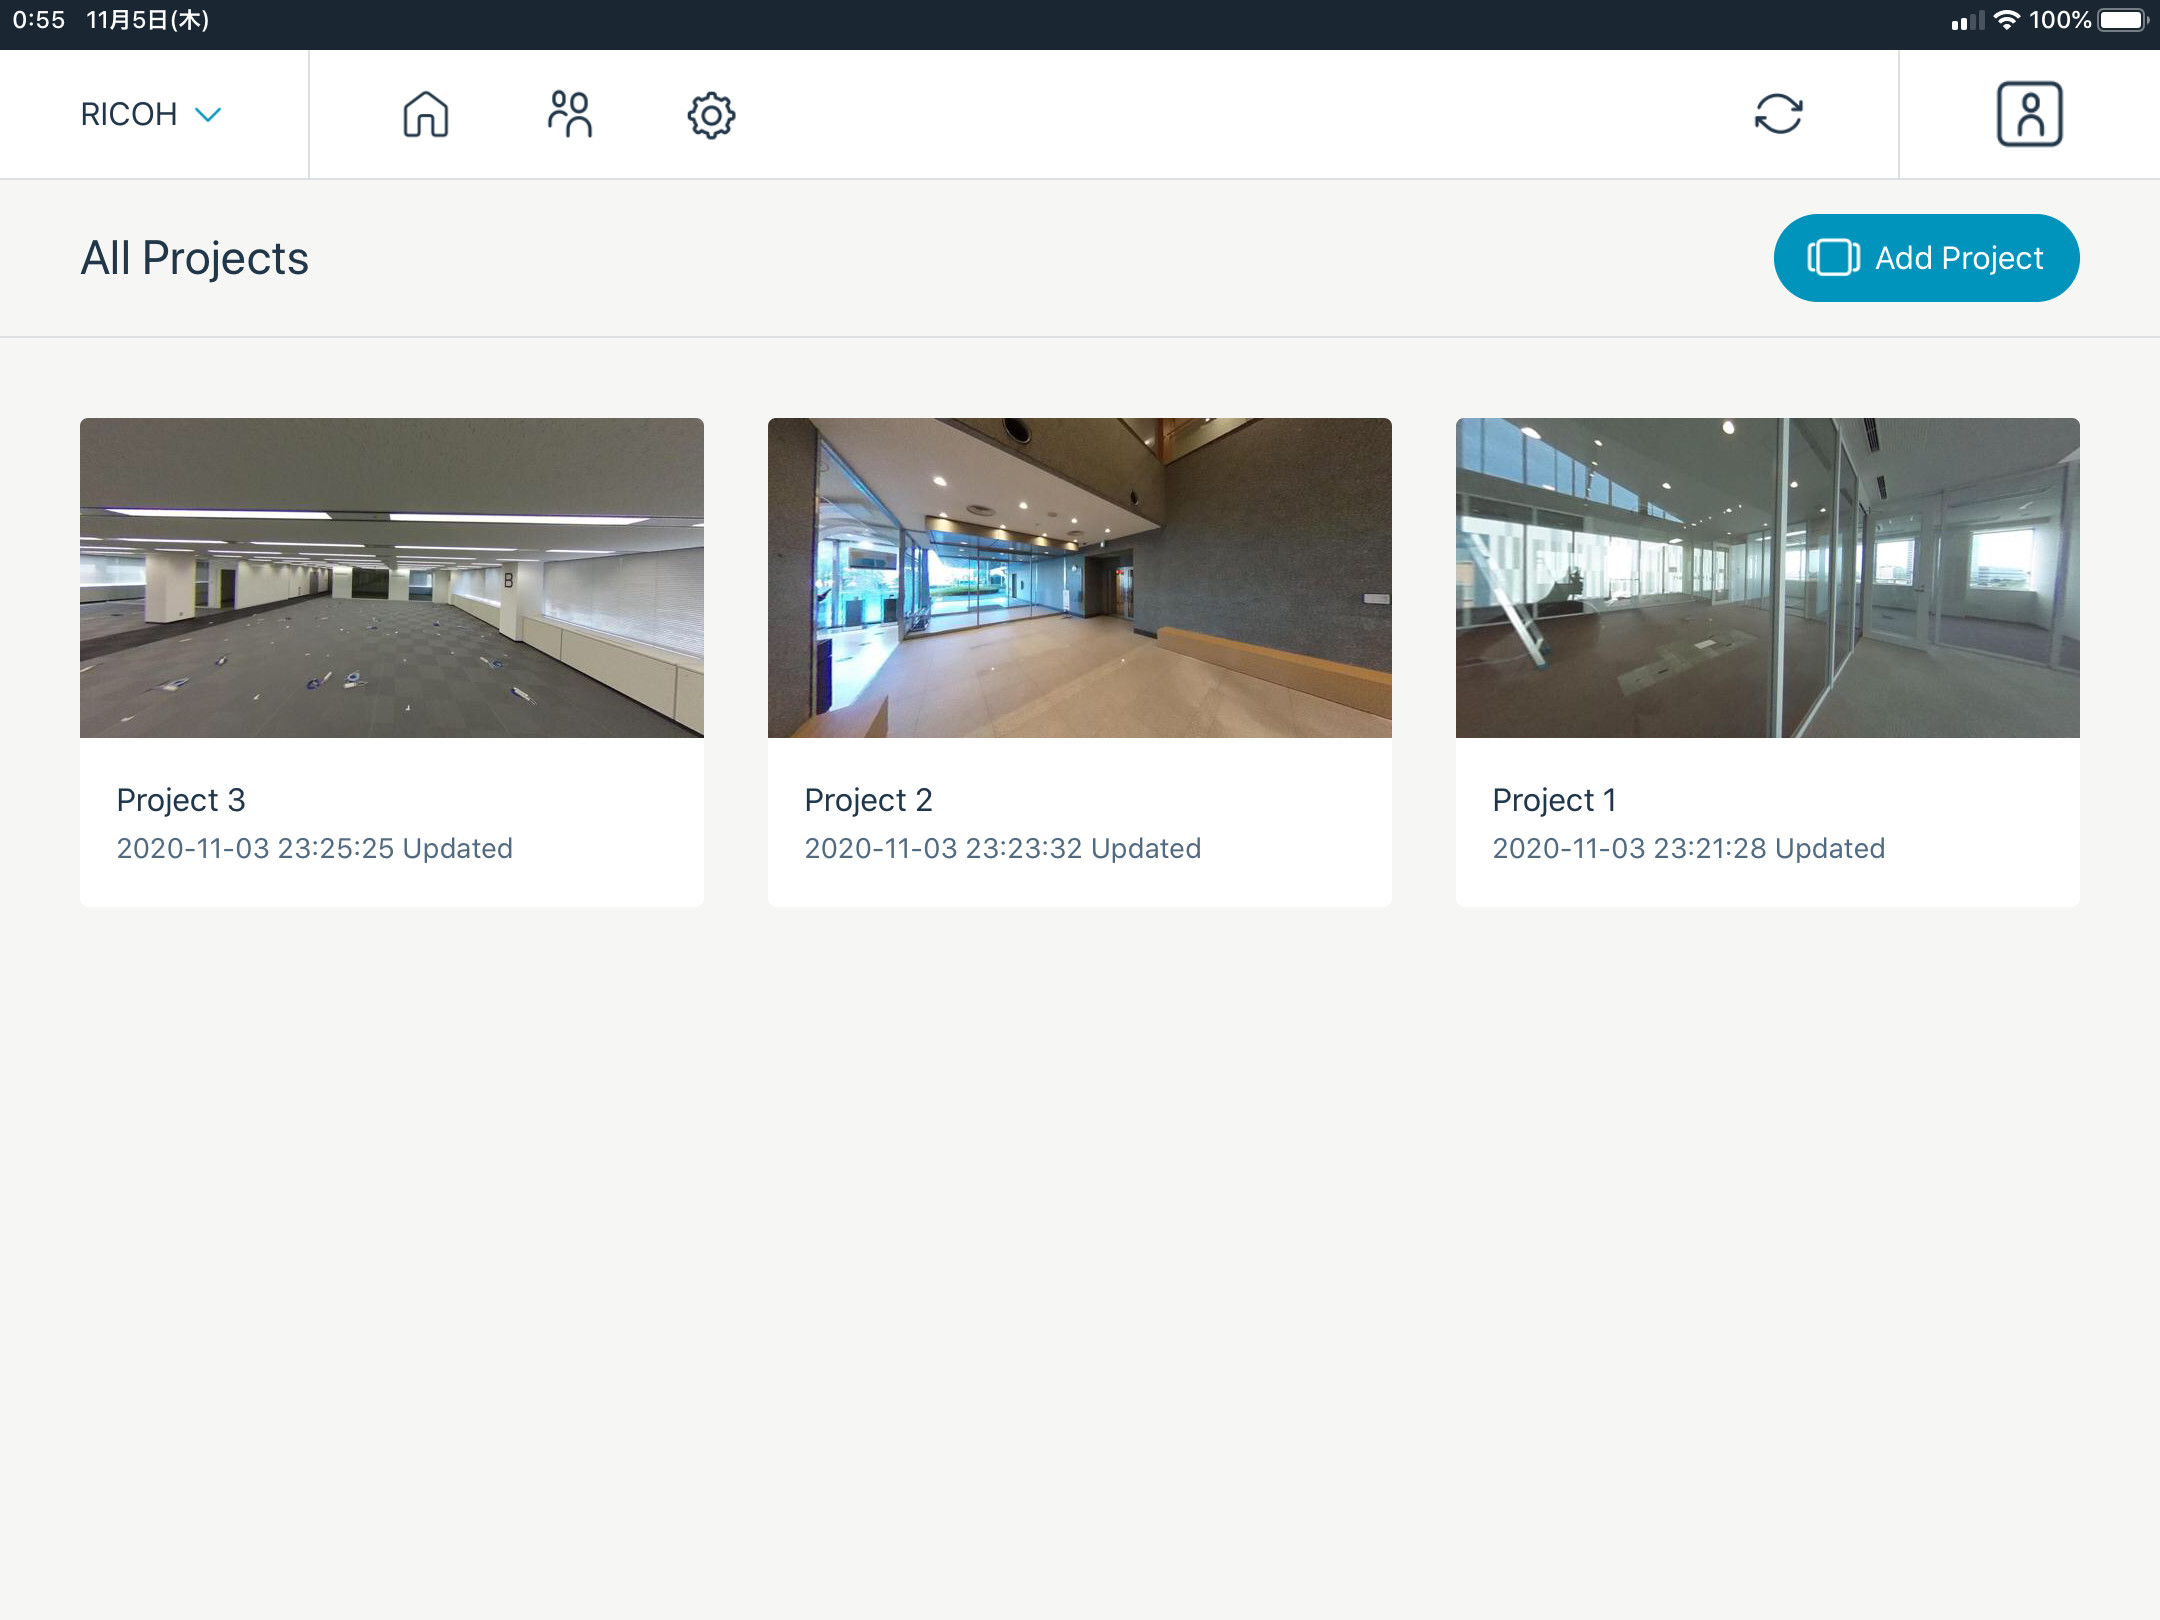Screen dimensions: 2160x1620
Task: Select the Project 2 title text
Action: pos(868,800)
